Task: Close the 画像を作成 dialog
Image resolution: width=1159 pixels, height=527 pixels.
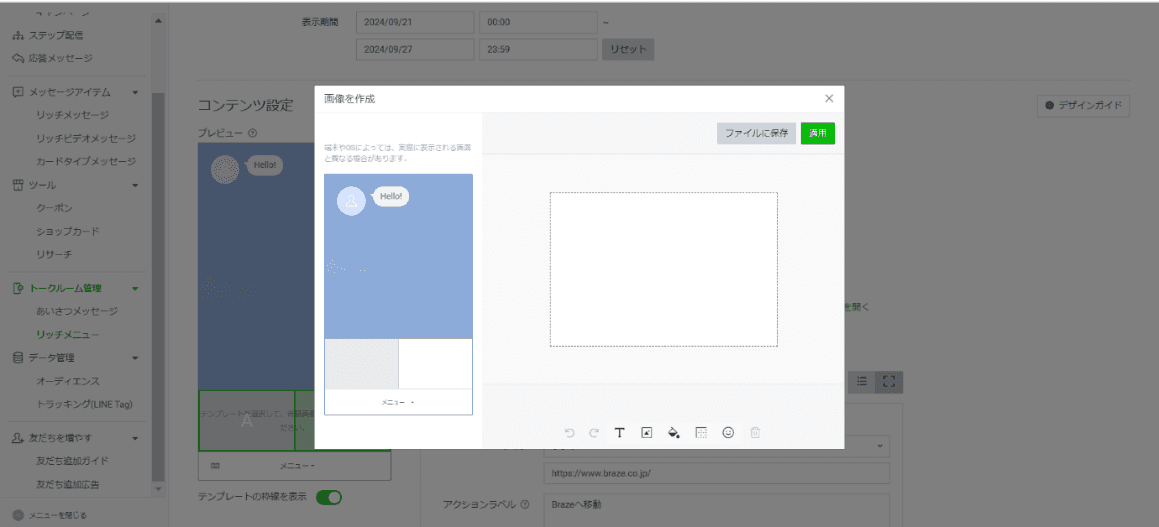Action: pos(828,98)
